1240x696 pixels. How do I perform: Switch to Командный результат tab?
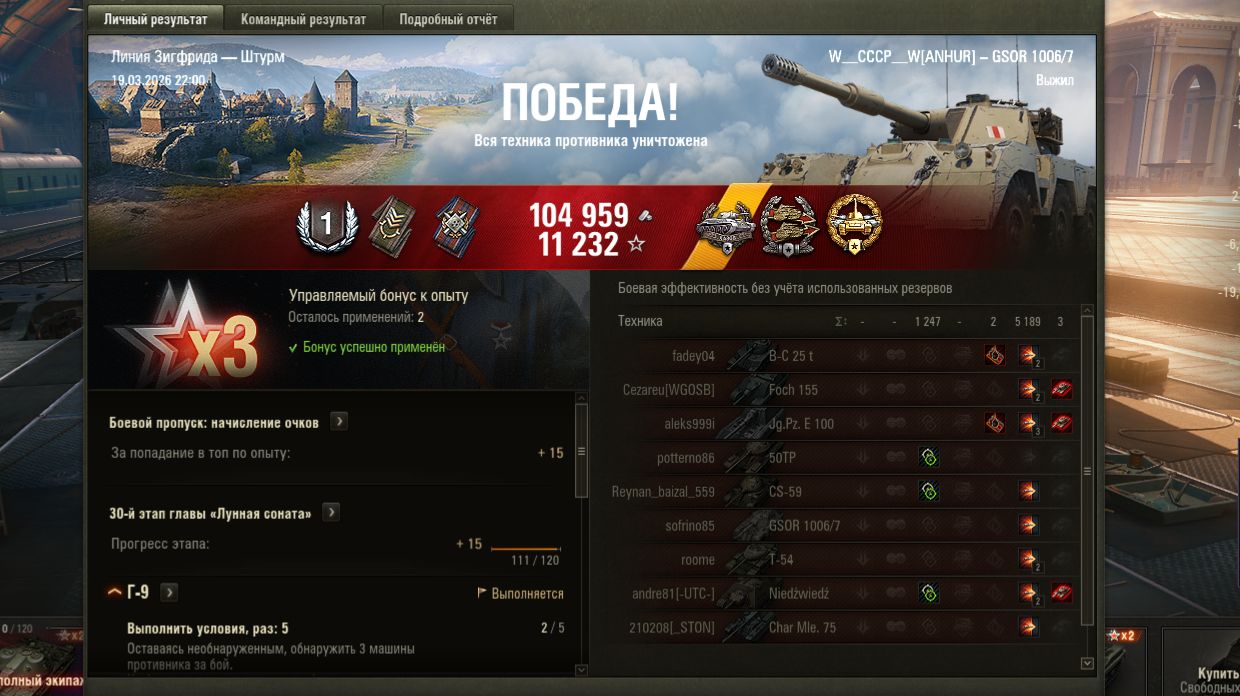point(303,19)
